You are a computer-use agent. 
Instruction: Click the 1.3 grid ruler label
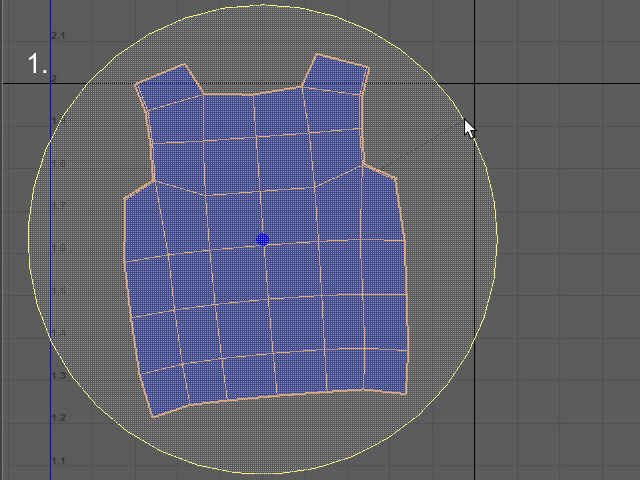tap(58, 376)
